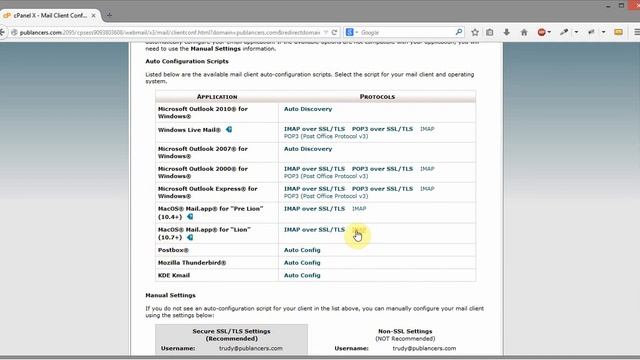Viewport: 640px width, 360px height.
Task: Click the yellow notes icon in toolbar
Action: [x=618, y=32]
